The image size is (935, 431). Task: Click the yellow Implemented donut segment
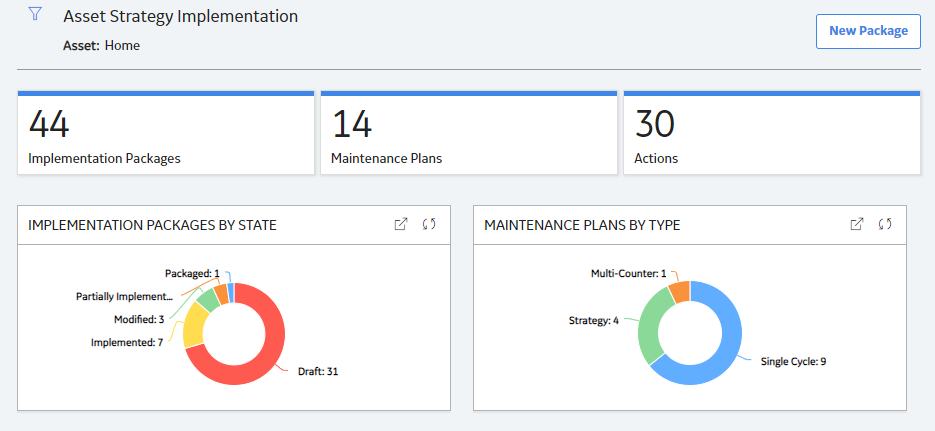[194, 325]
